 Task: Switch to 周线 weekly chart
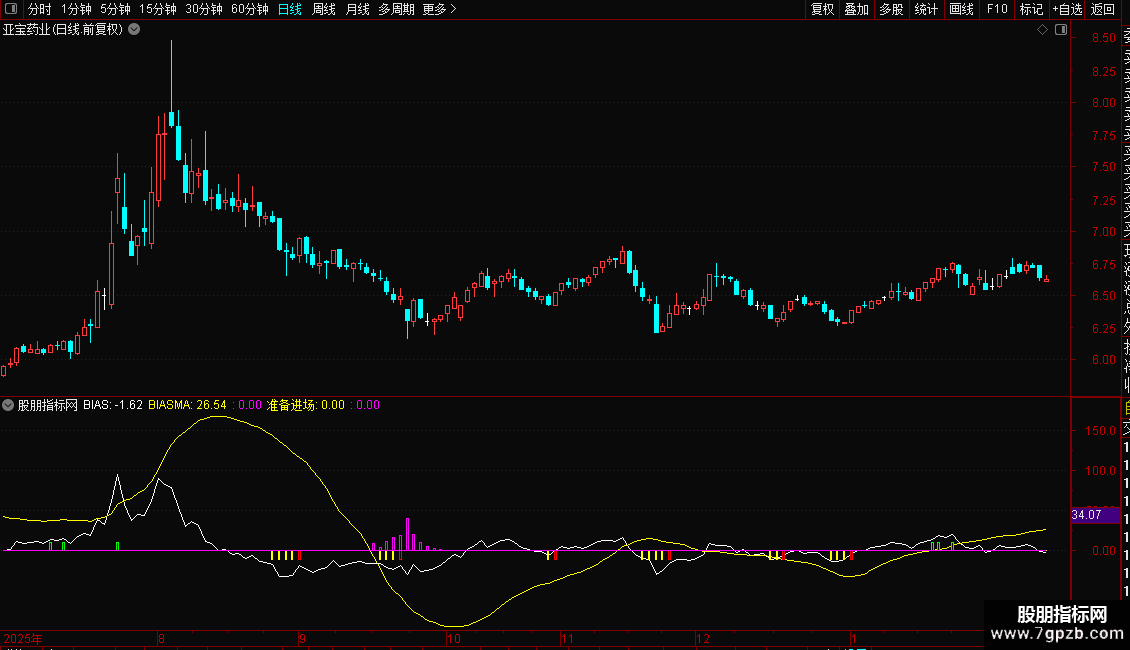[324, 9]
